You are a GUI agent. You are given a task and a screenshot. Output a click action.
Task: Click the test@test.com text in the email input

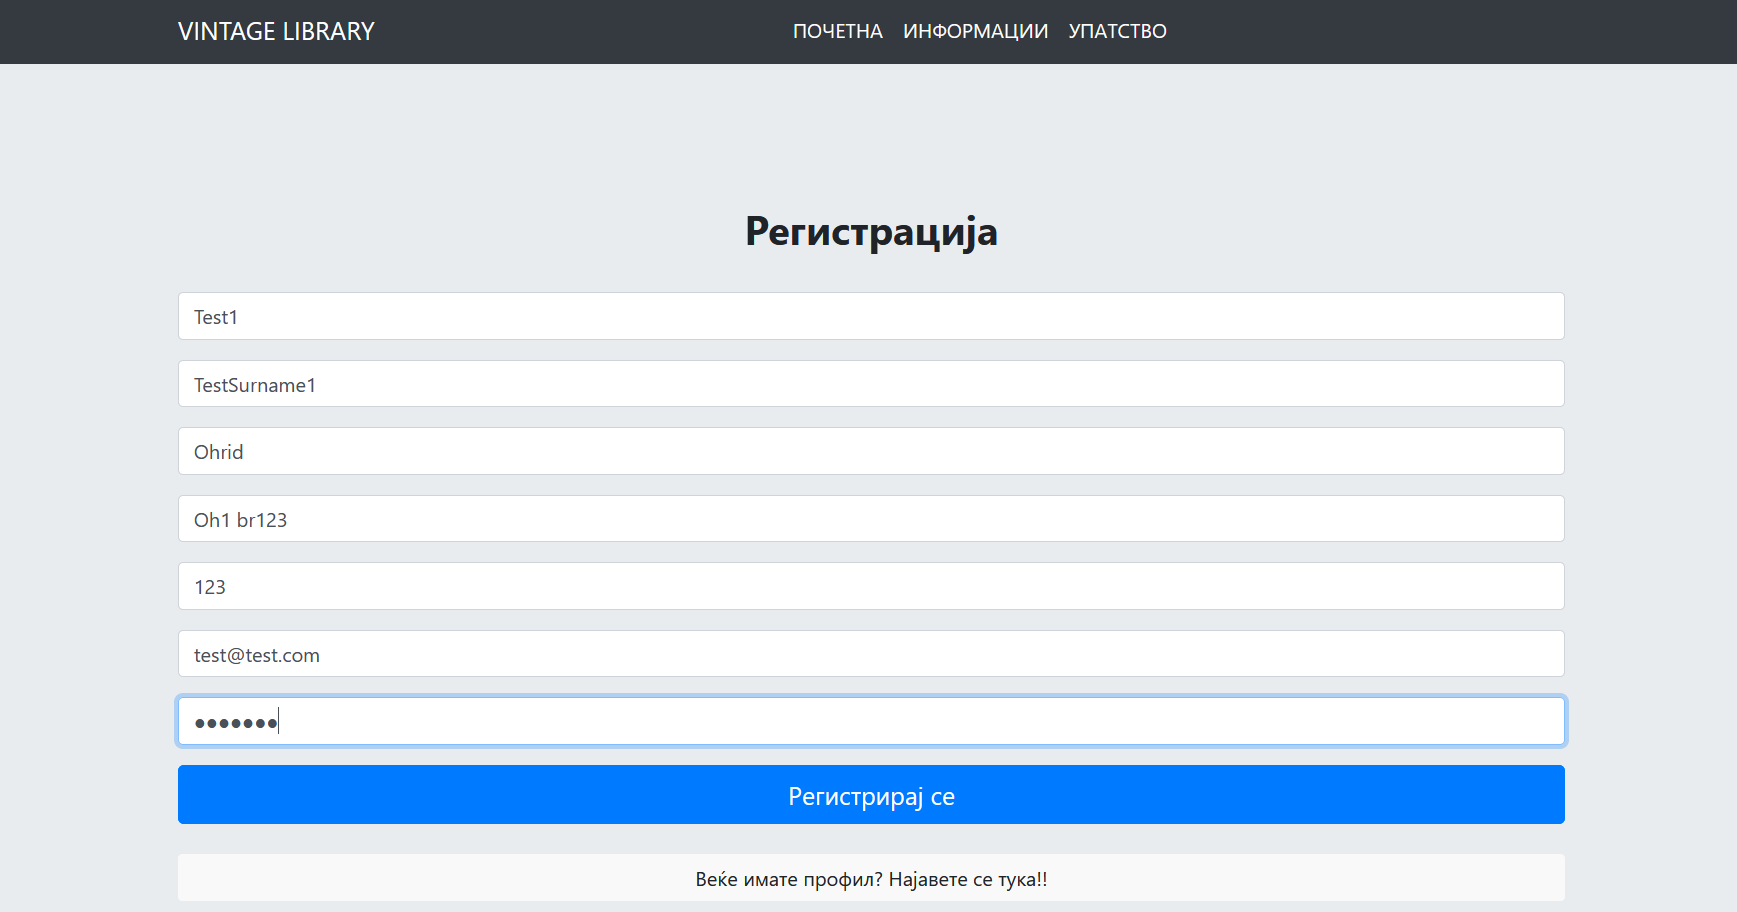coord(257,655)
